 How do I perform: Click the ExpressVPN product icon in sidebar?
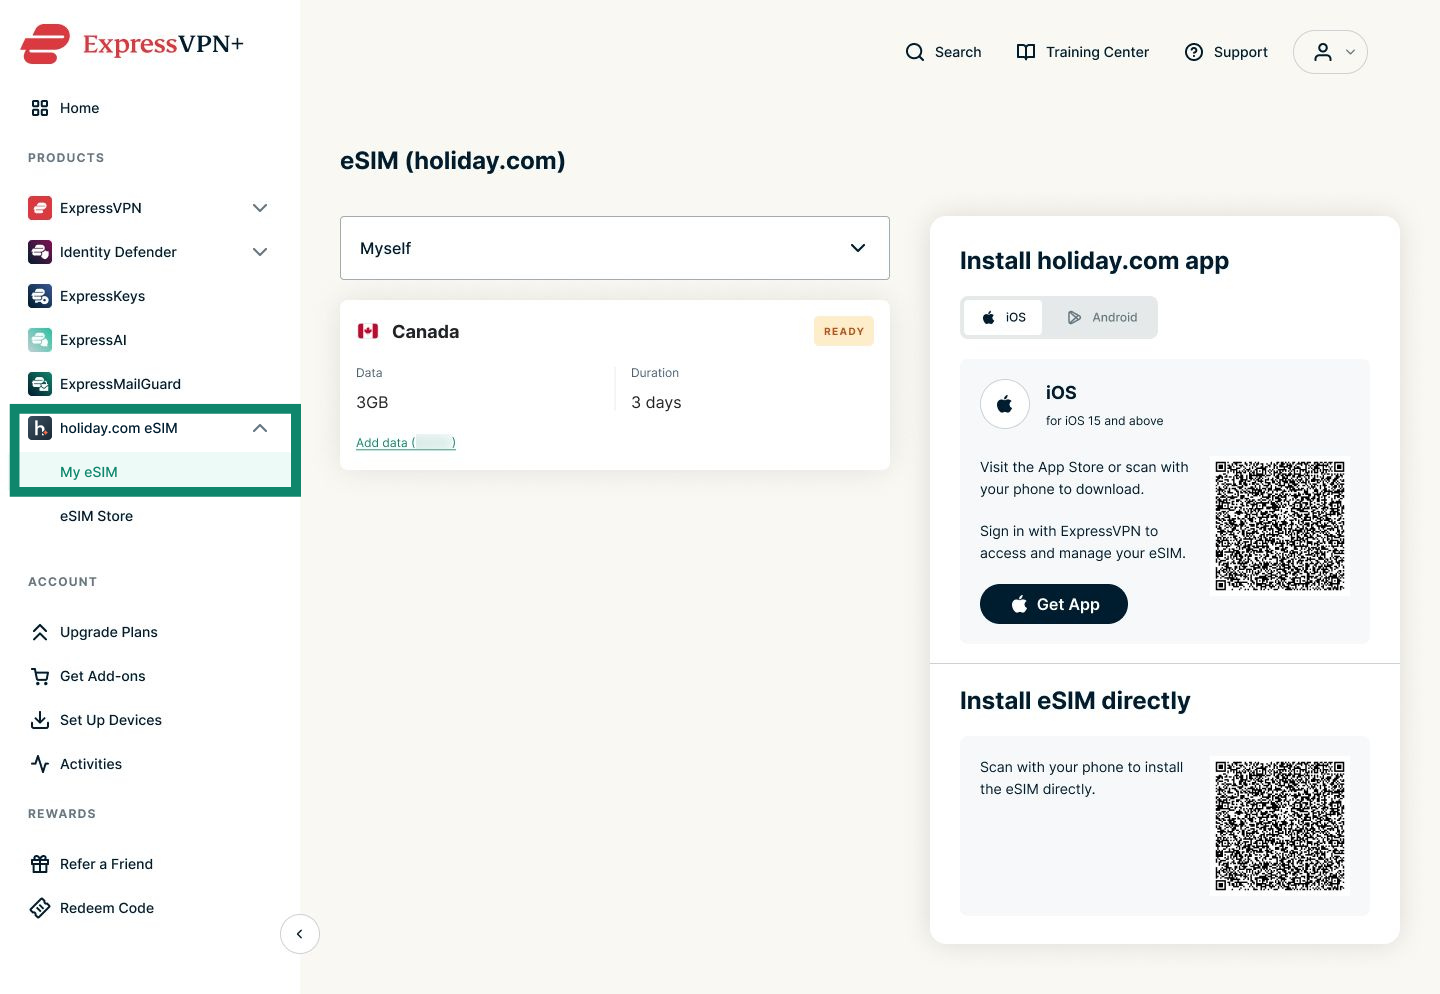40,208
